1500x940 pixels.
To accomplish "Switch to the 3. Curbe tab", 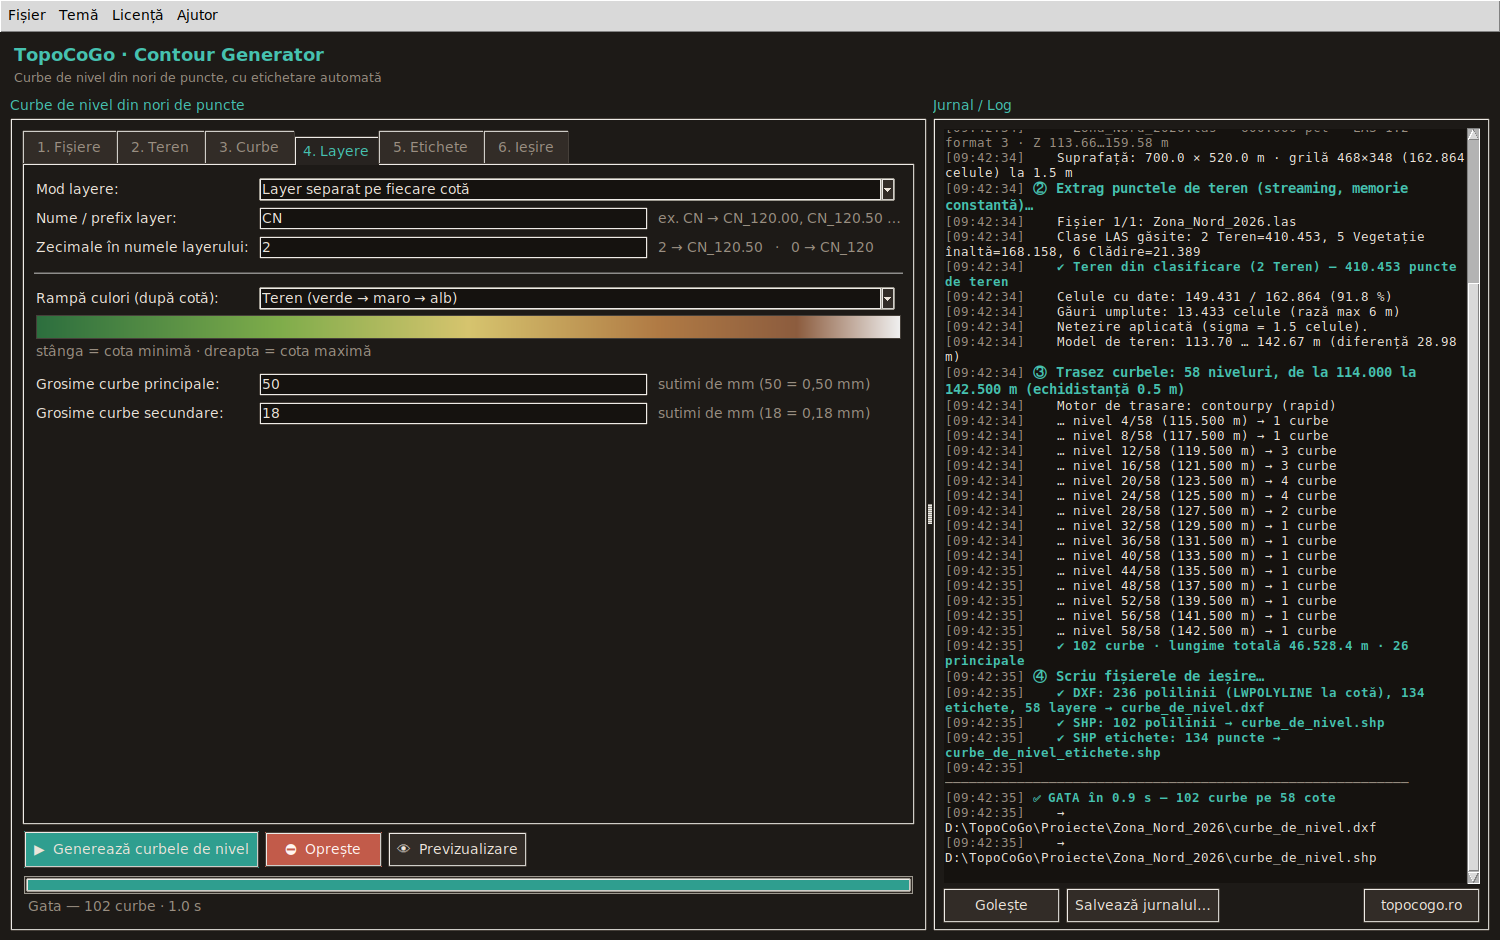I will click(x=249, y=147).
